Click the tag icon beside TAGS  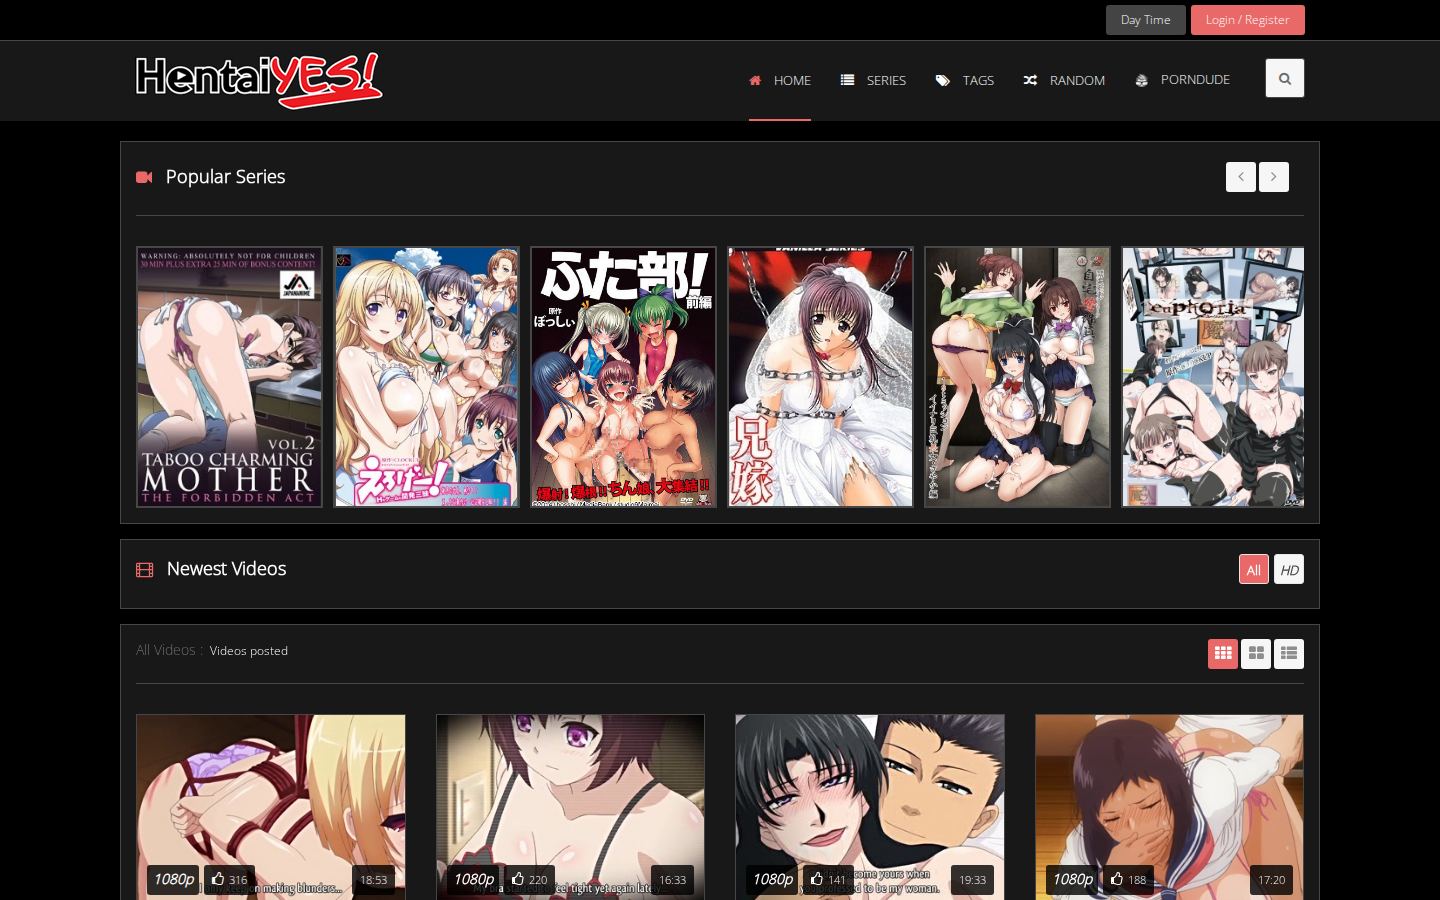pos(942,80)
